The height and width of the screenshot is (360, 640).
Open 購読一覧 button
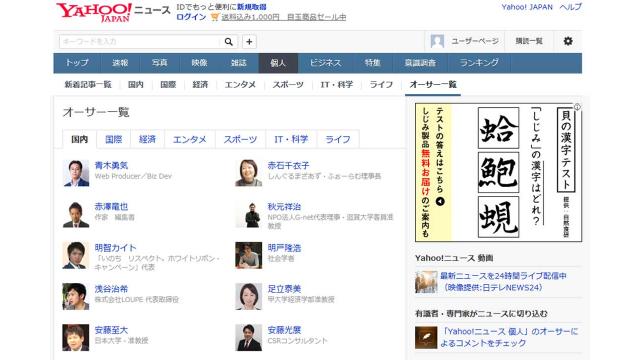pos(529,41)
